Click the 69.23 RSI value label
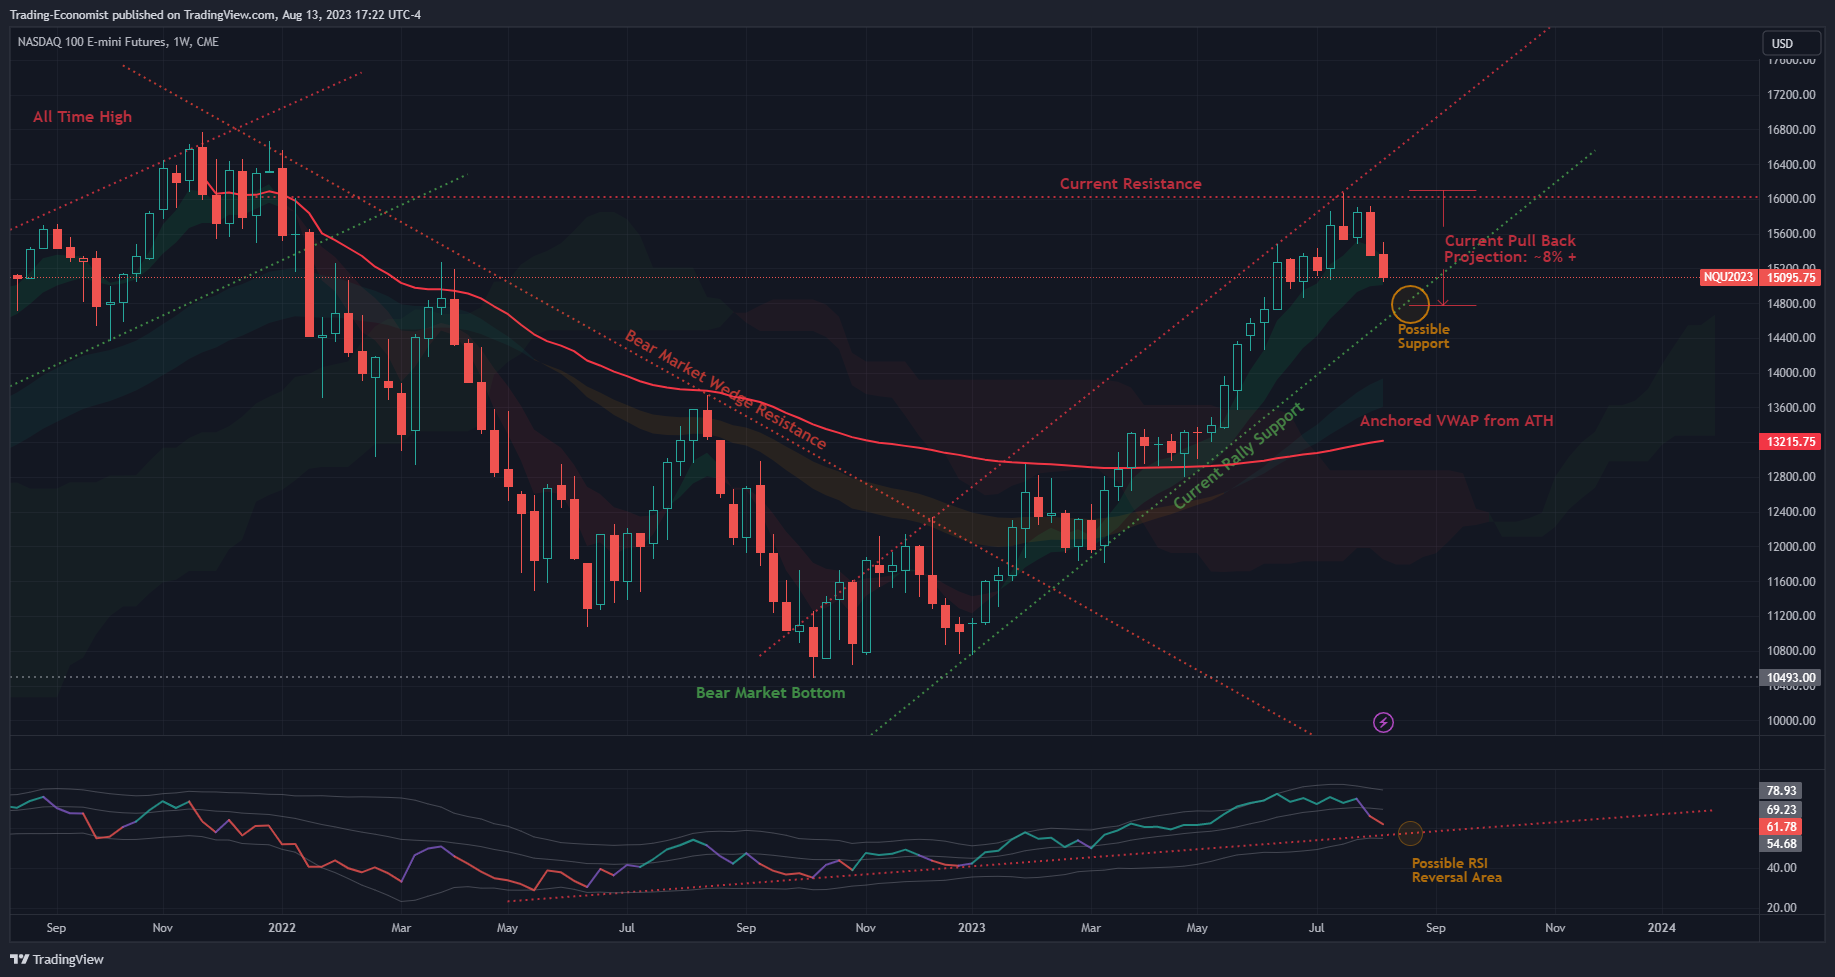 click(1781, 809)
